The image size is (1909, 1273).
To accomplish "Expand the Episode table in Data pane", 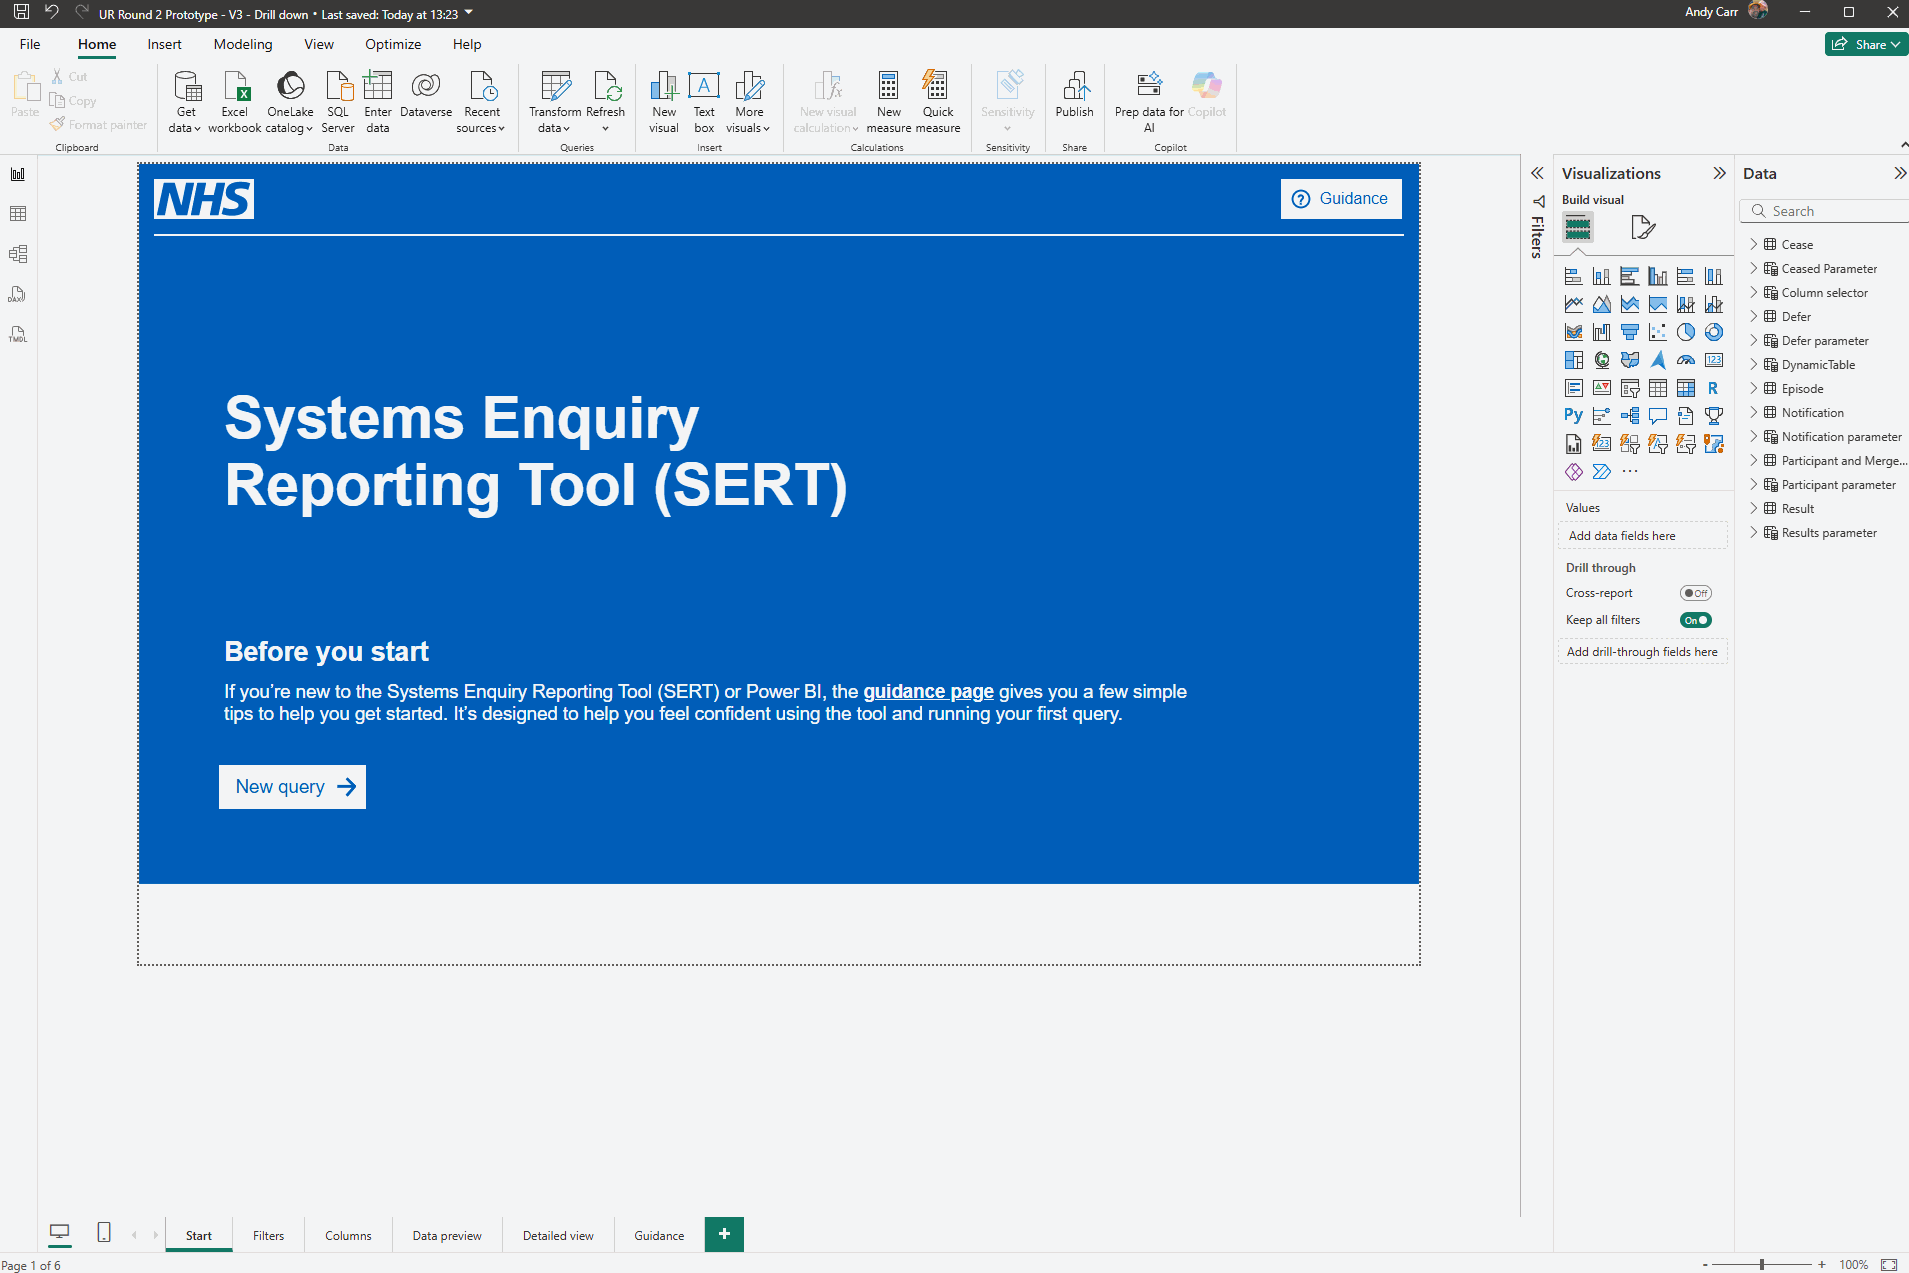I will [x=1753, y=389].
